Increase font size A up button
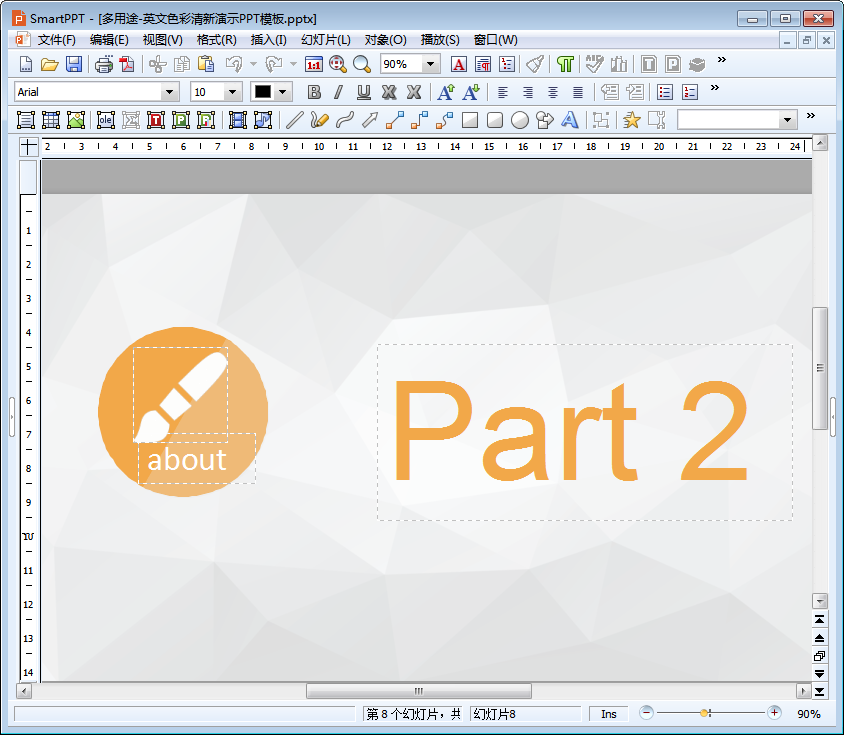 coord(446,92)
